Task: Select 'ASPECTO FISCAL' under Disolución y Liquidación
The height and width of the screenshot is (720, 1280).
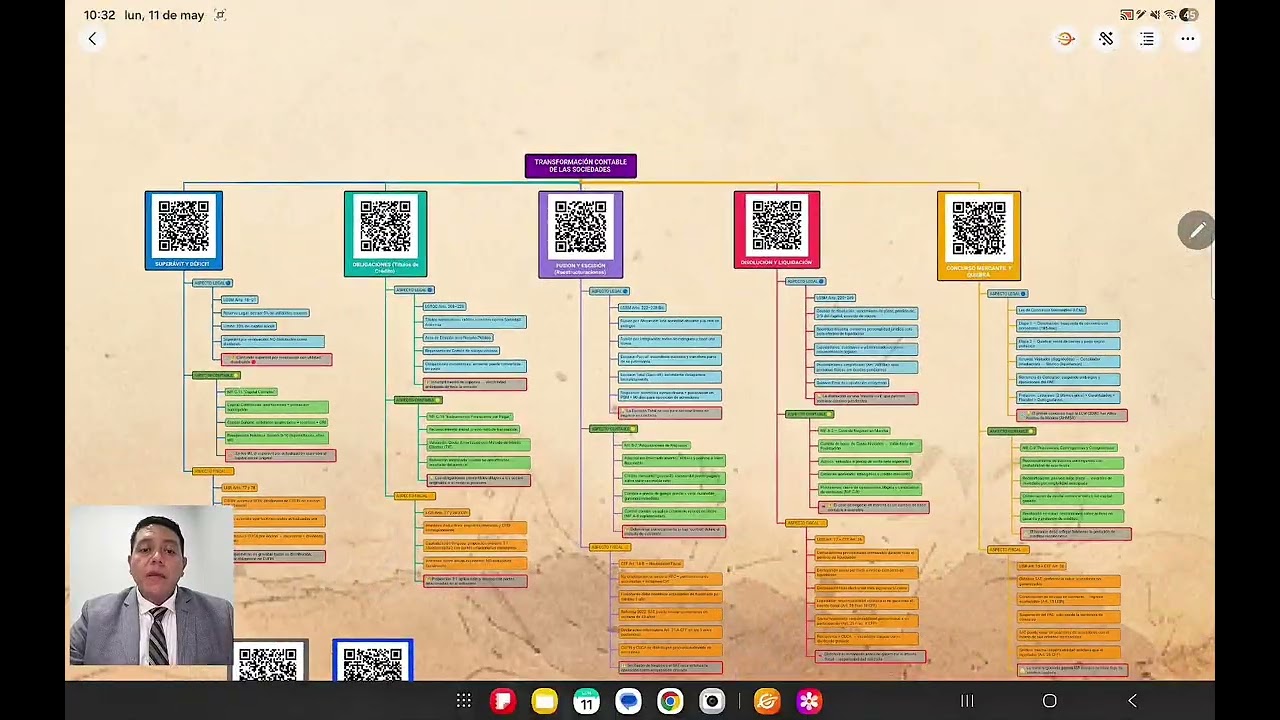Action: point(806,523)
